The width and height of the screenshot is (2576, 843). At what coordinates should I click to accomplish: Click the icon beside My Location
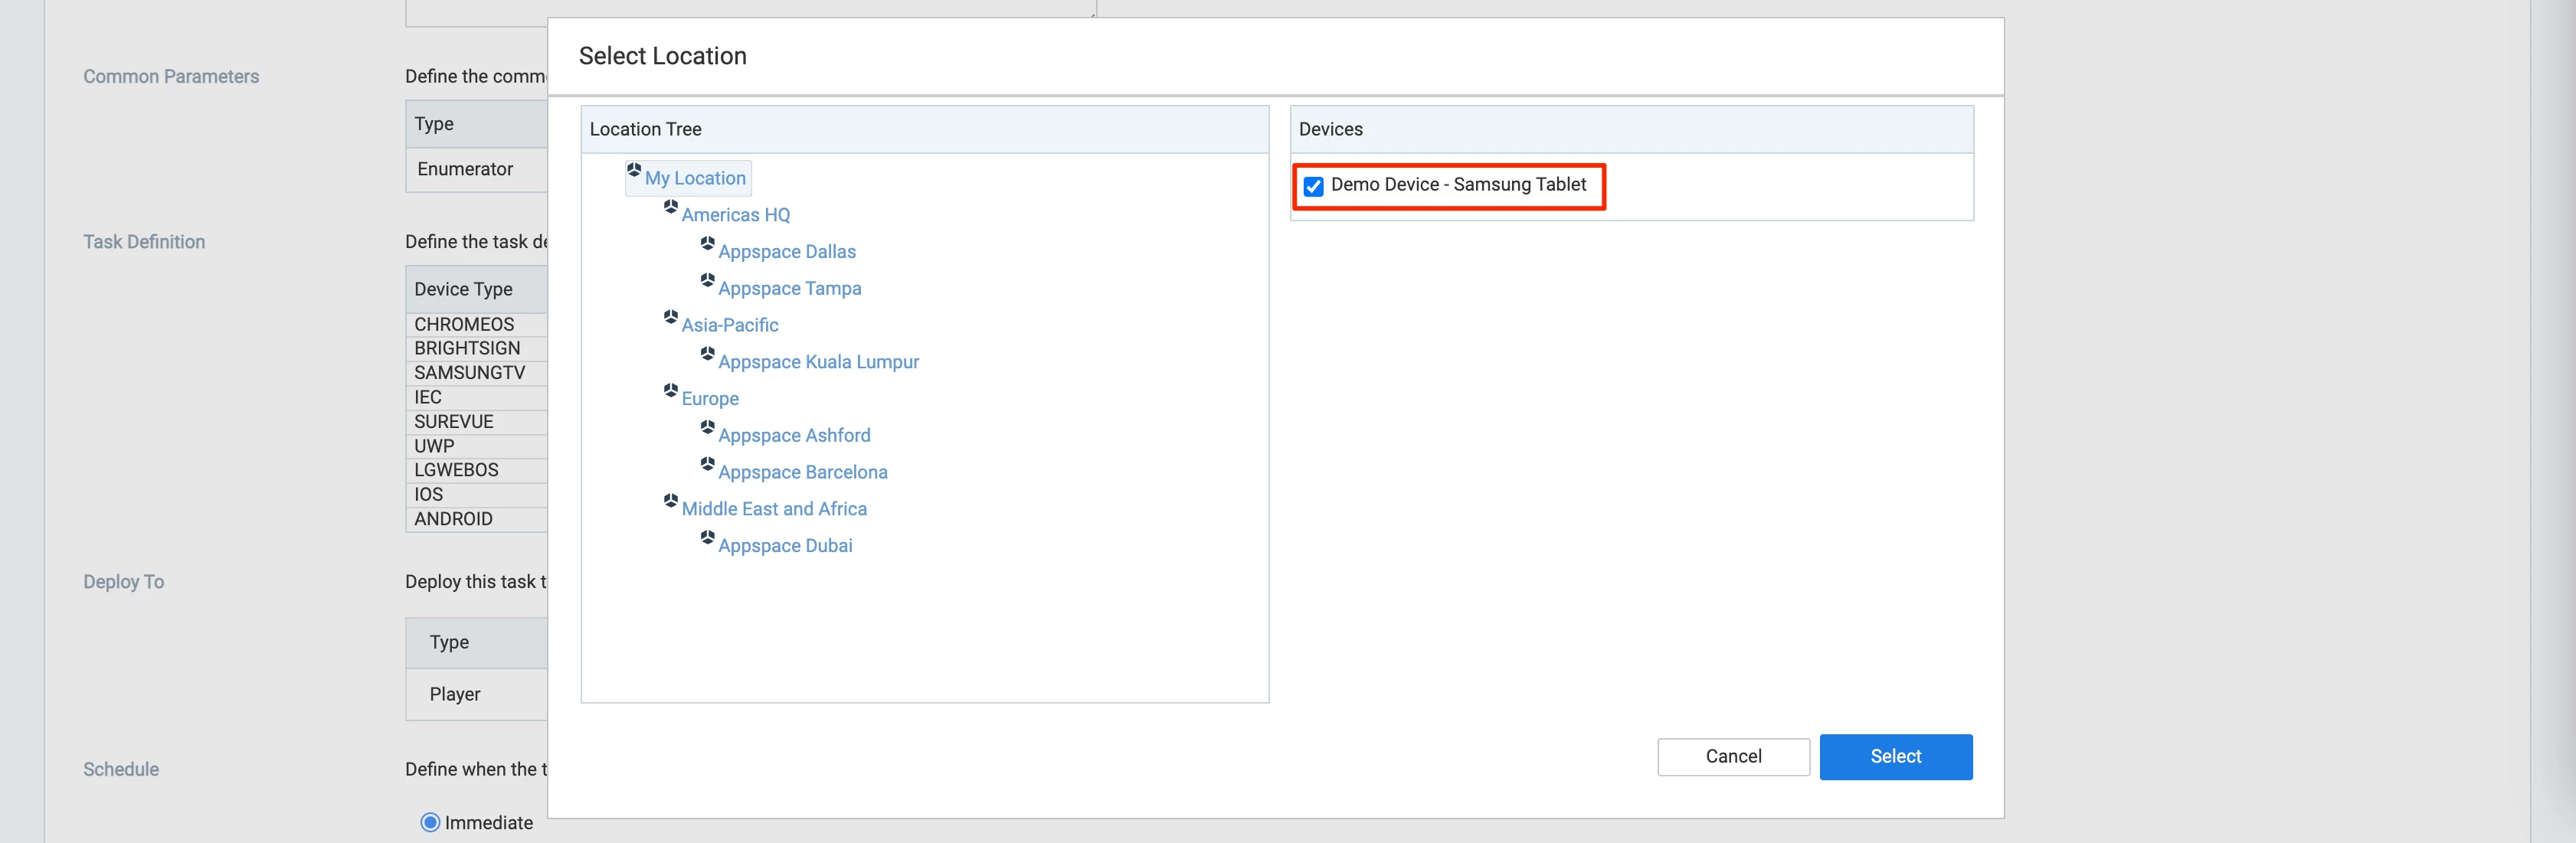633,170
